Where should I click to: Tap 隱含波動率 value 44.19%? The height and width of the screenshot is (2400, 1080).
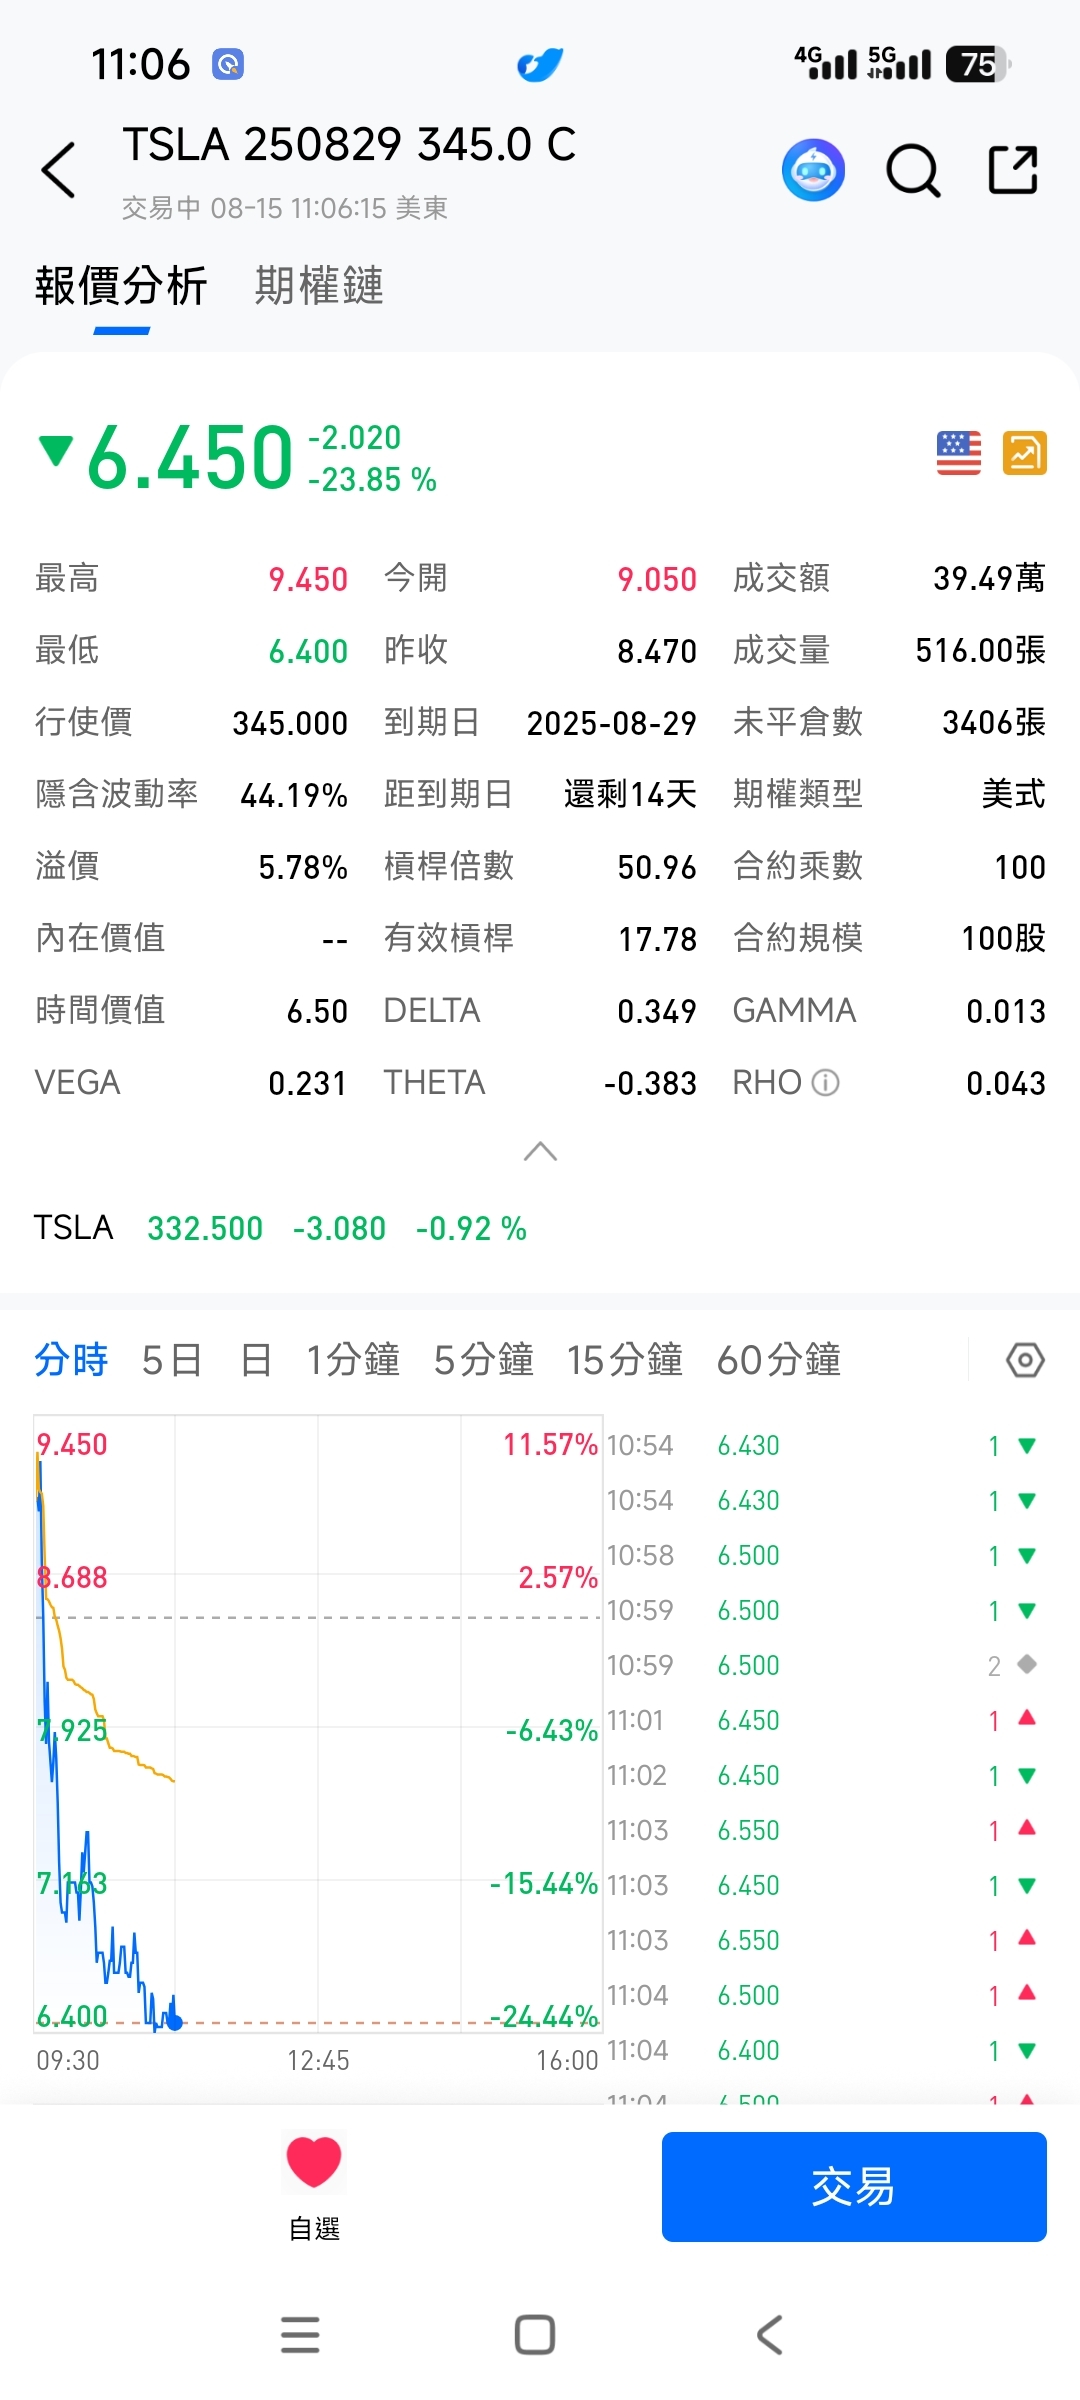[x=294, y=795]
